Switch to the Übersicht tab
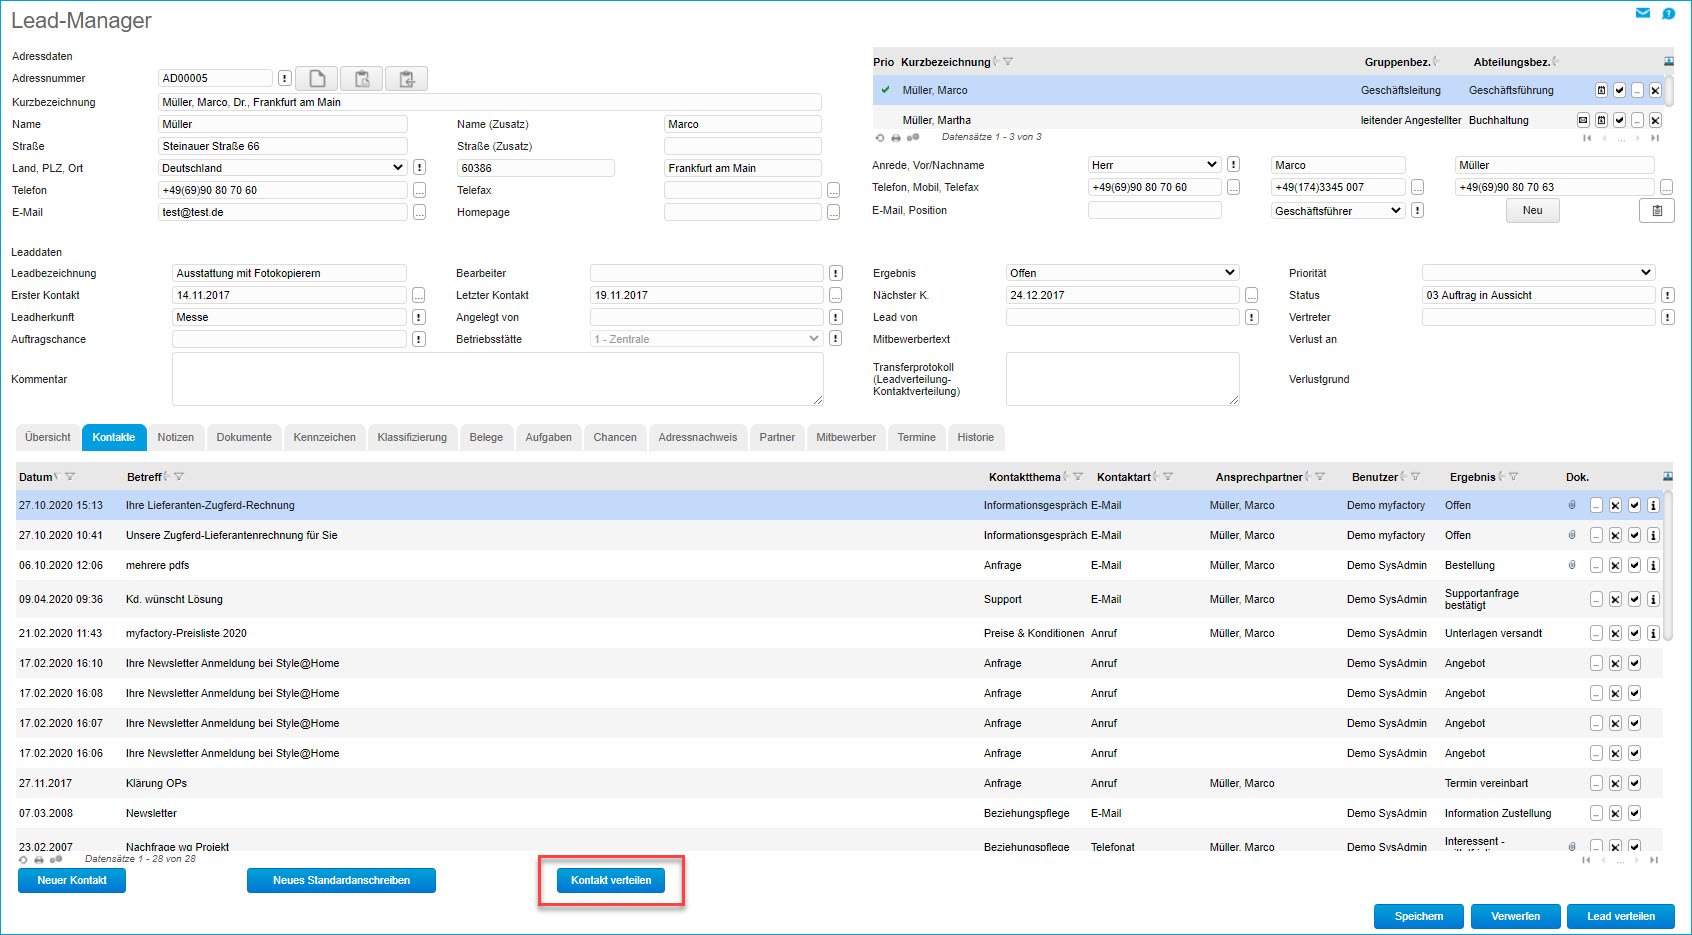 click(48, 438)
